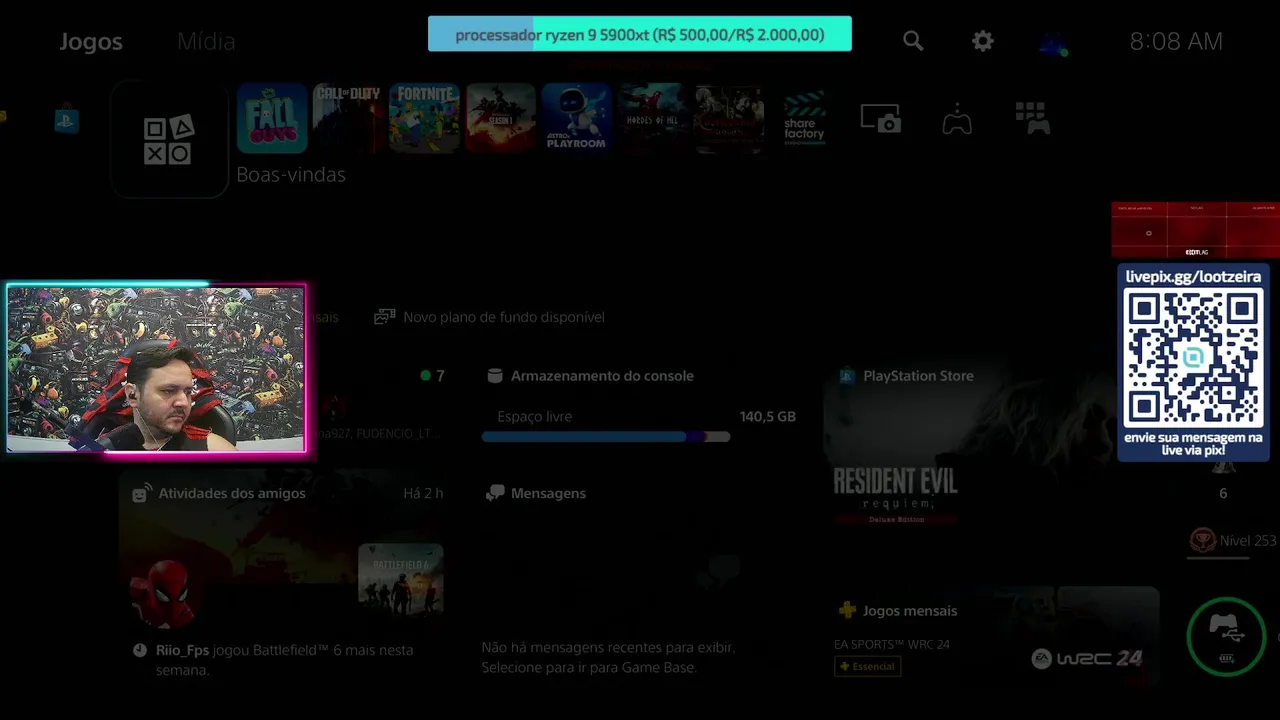Click the EA WRC 24 logo artwork

[1087, 658]
